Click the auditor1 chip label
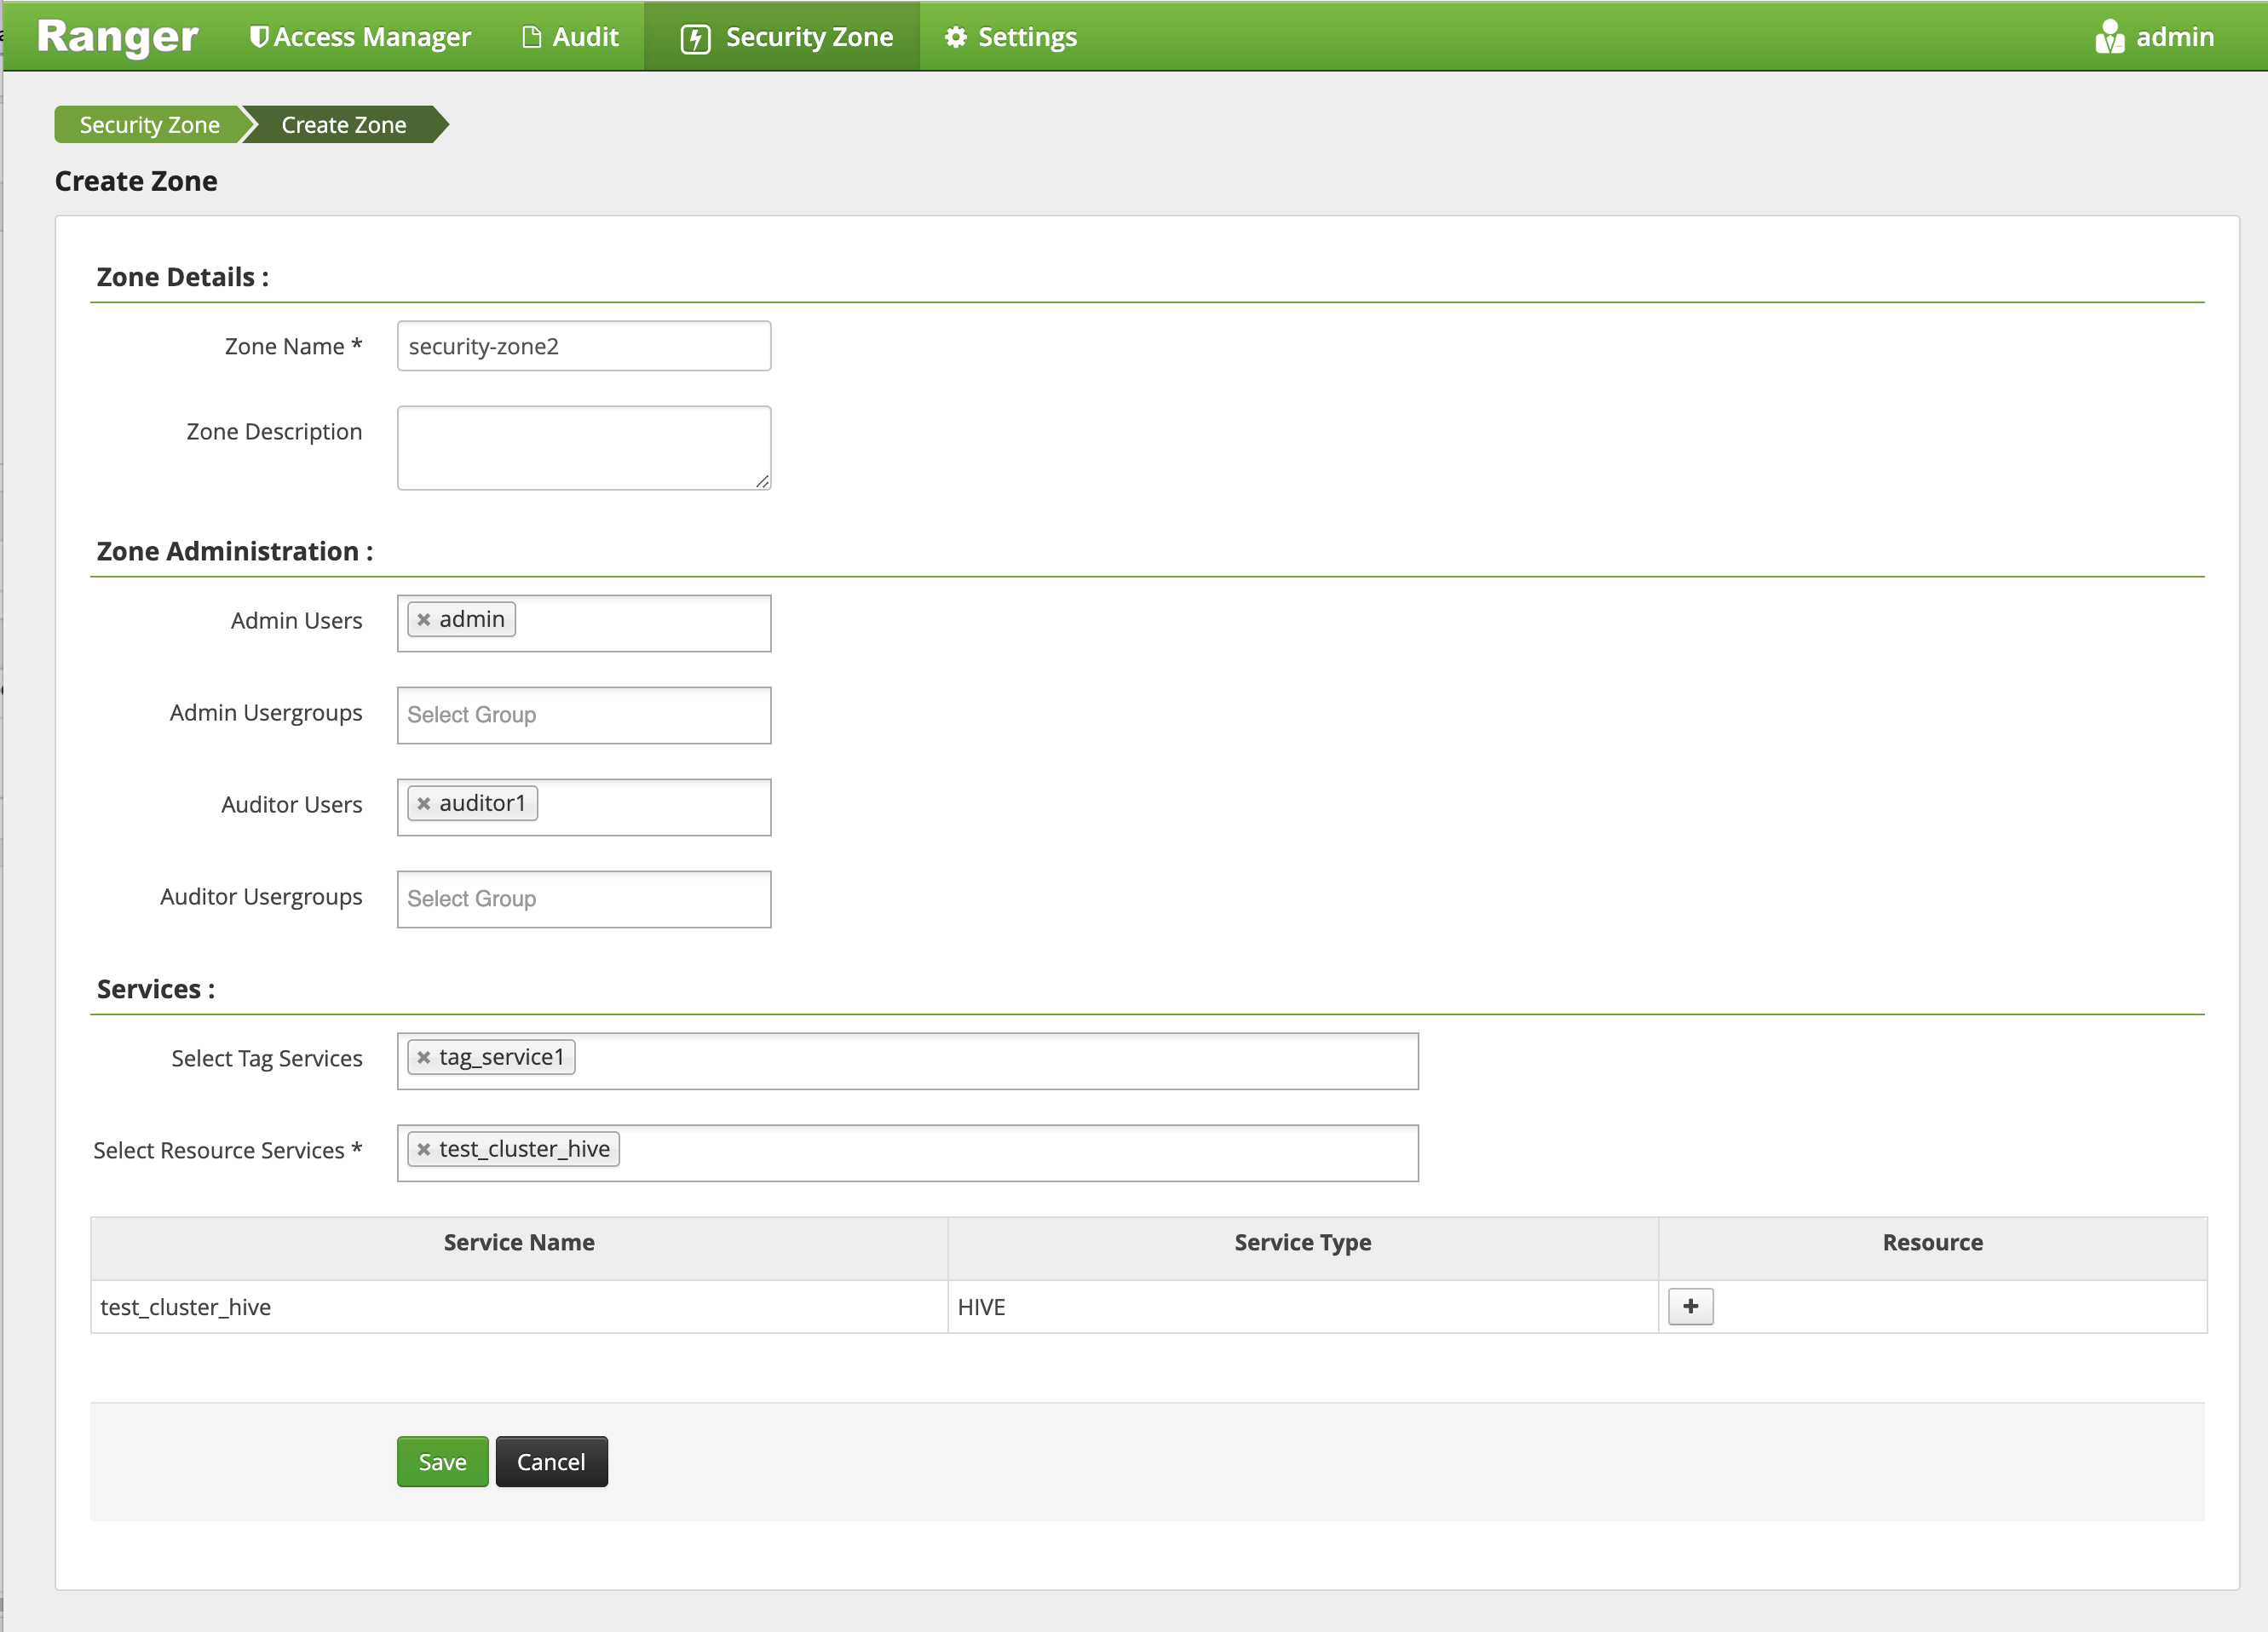Image resolution: width=2268 pixels, height=1632 pixels. (483, 803)
